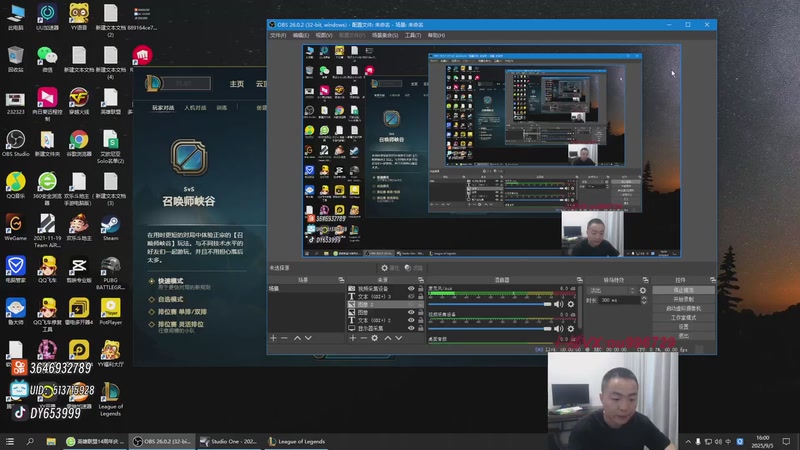Open source properties gear below sources list
The image size is (800, 450).
pyautogui.click(x=374, y=338)
